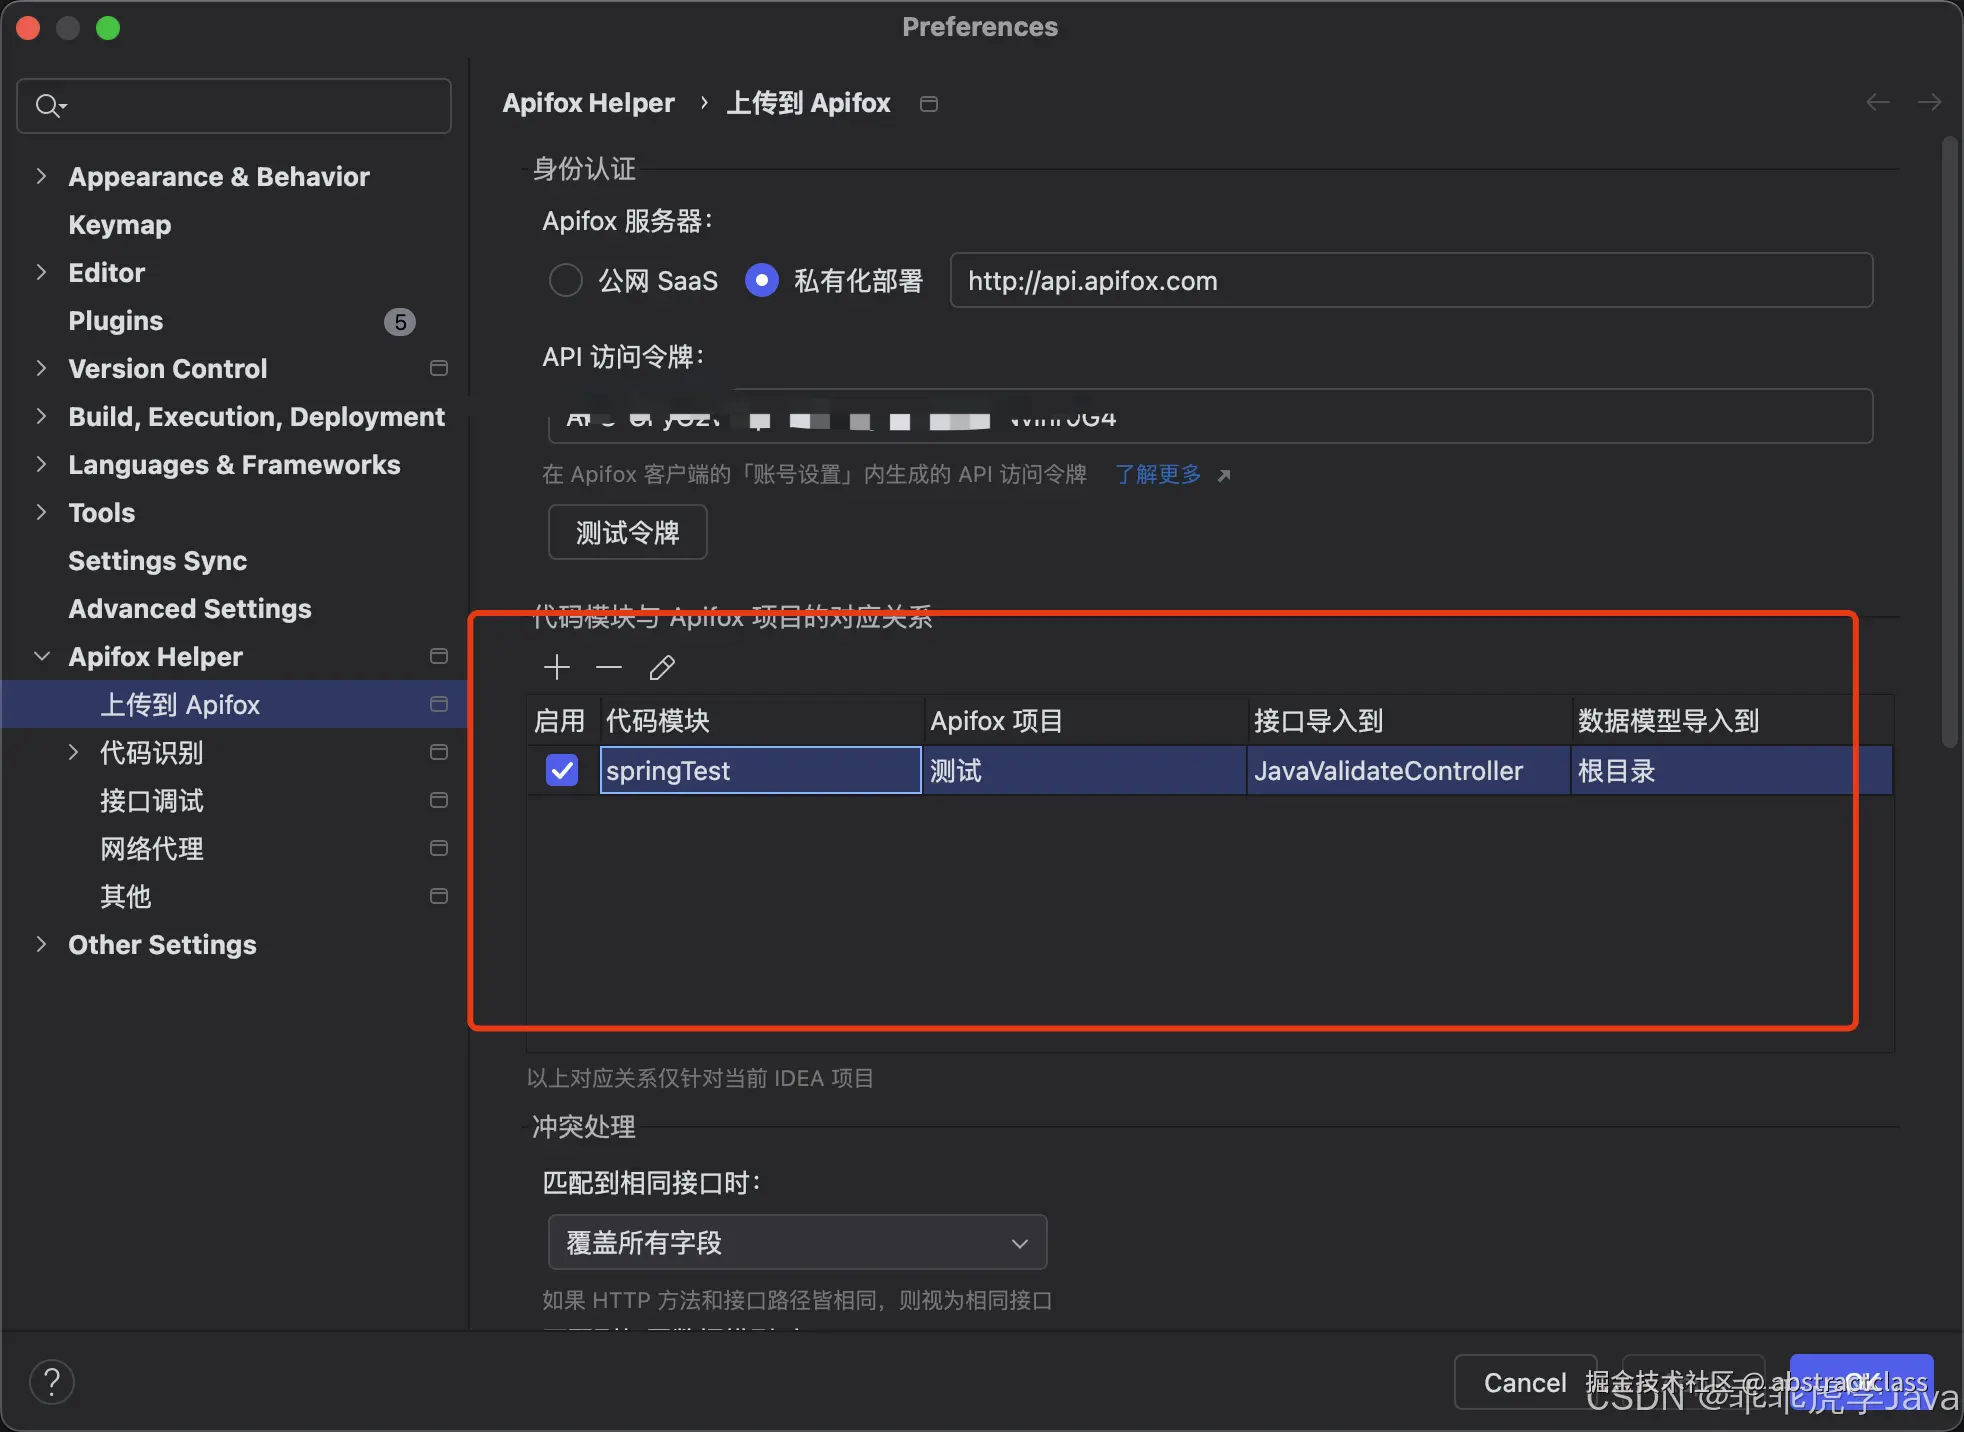The height and width of the screenshot is (1432, 1964).
Task: Remove the selected mapping using the minus icon
Action: [x=608, y=667]
